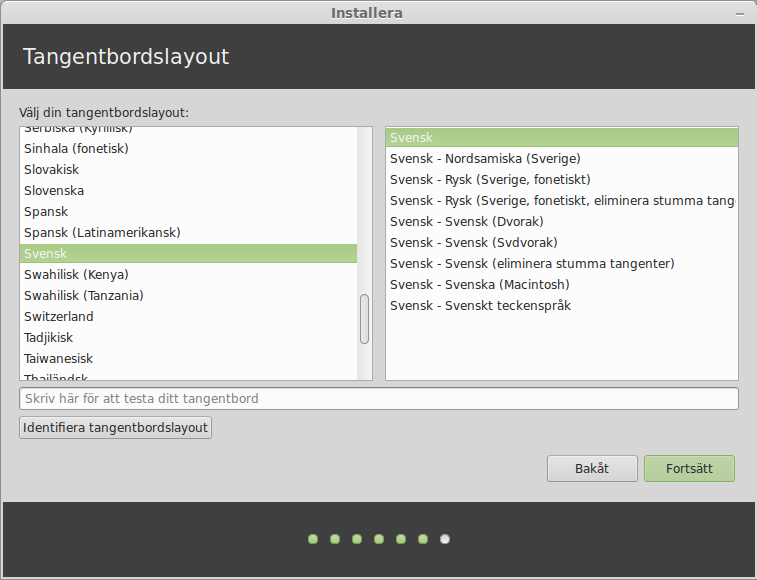This screenshot has height=580, width=757.
Task: Select Rysk fonetiskt eliminera stumma variant
Action: (x=562, y=200)
